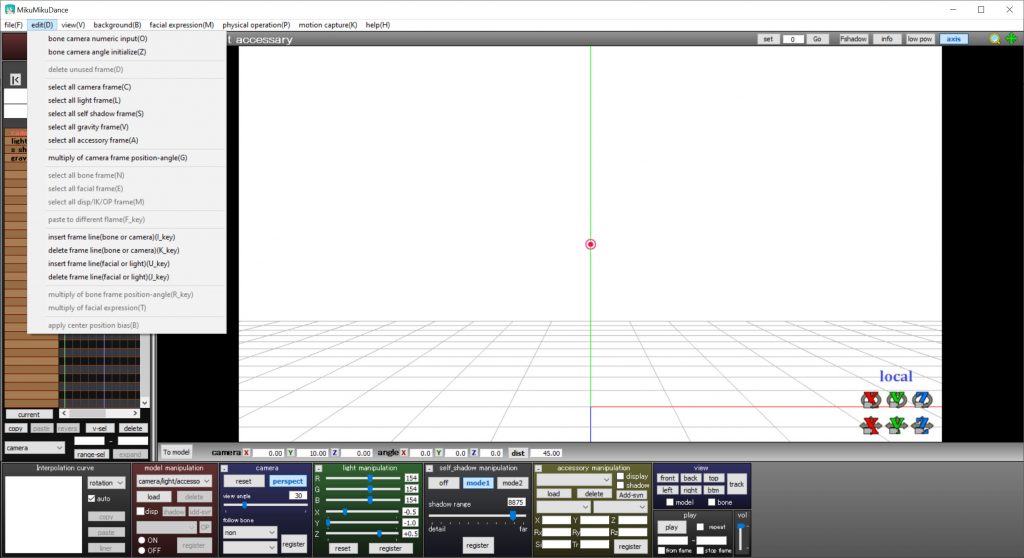Open the disabled bone dropdown in model manipulation

167,527
